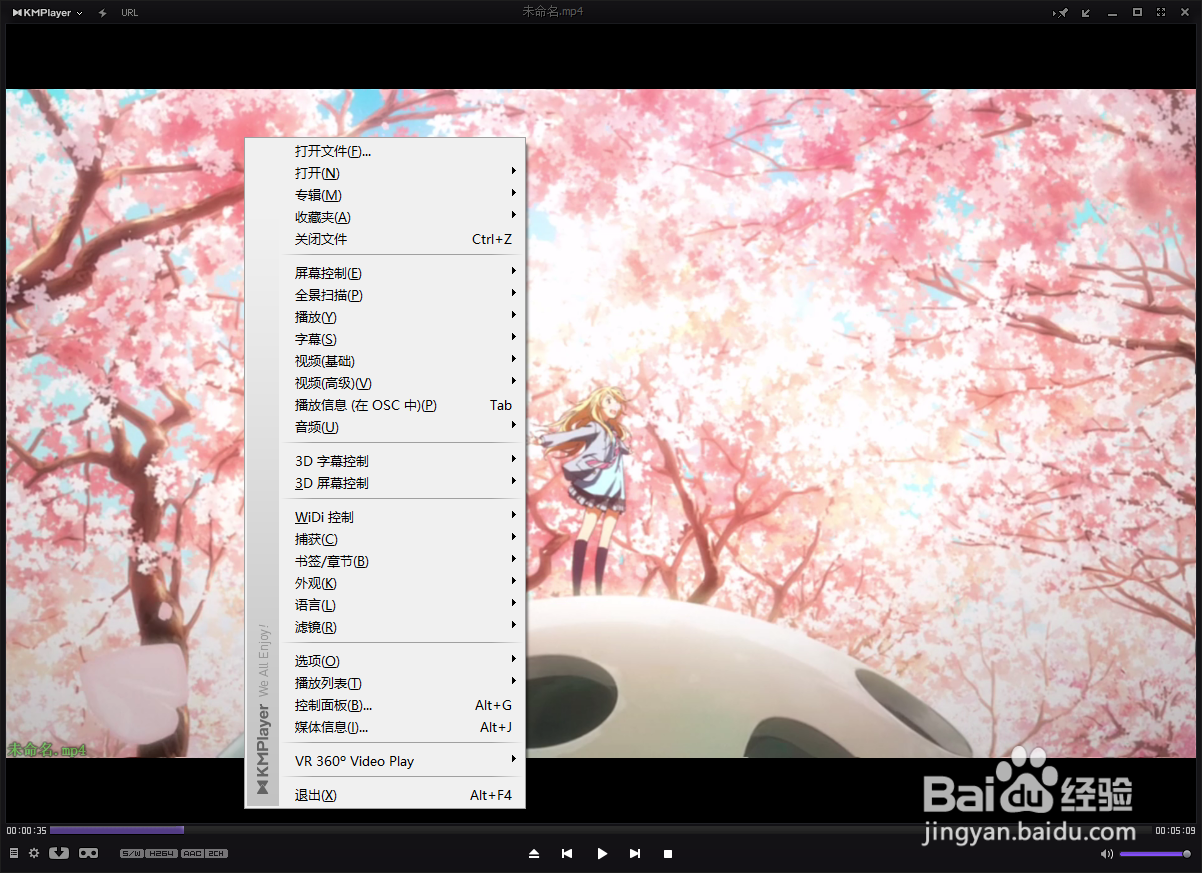Click the S/W decoder badge

(131, 853)
